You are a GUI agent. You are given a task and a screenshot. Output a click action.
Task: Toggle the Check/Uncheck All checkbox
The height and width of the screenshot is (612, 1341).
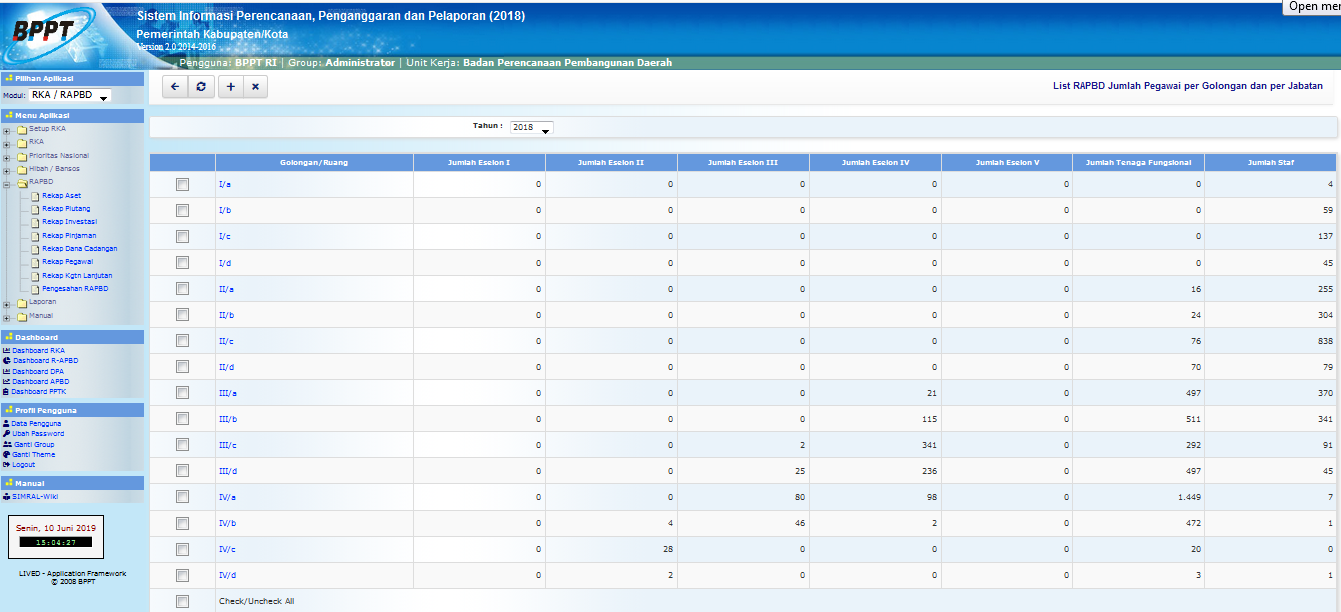182,601
